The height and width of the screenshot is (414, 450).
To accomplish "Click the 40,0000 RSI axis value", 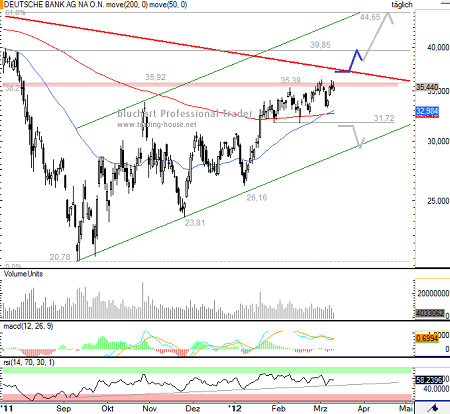I will coord(436,389).
